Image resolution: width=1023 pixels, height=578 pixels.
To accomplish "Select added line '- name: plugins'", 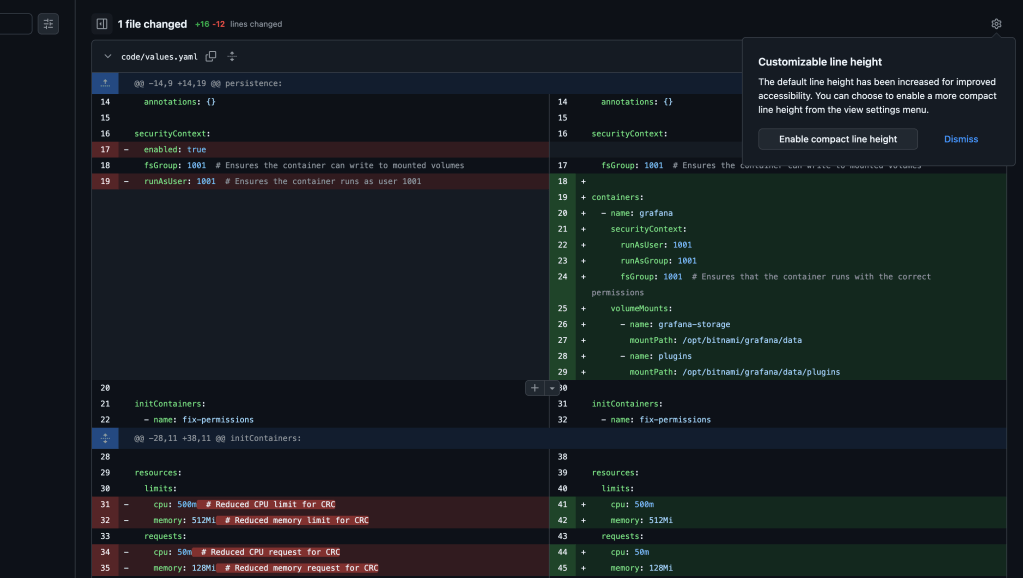I will pyautogui.click(x=656, y=356).
